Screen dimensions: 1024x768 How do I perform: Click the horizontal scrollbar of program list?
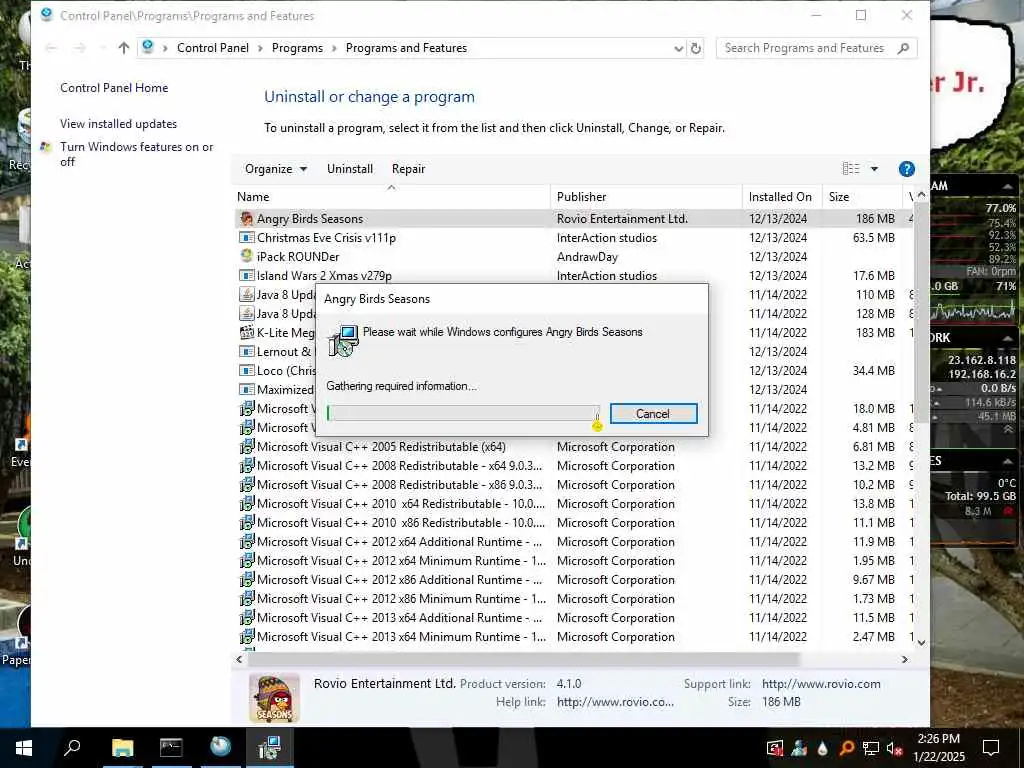(x=525, y=660)
